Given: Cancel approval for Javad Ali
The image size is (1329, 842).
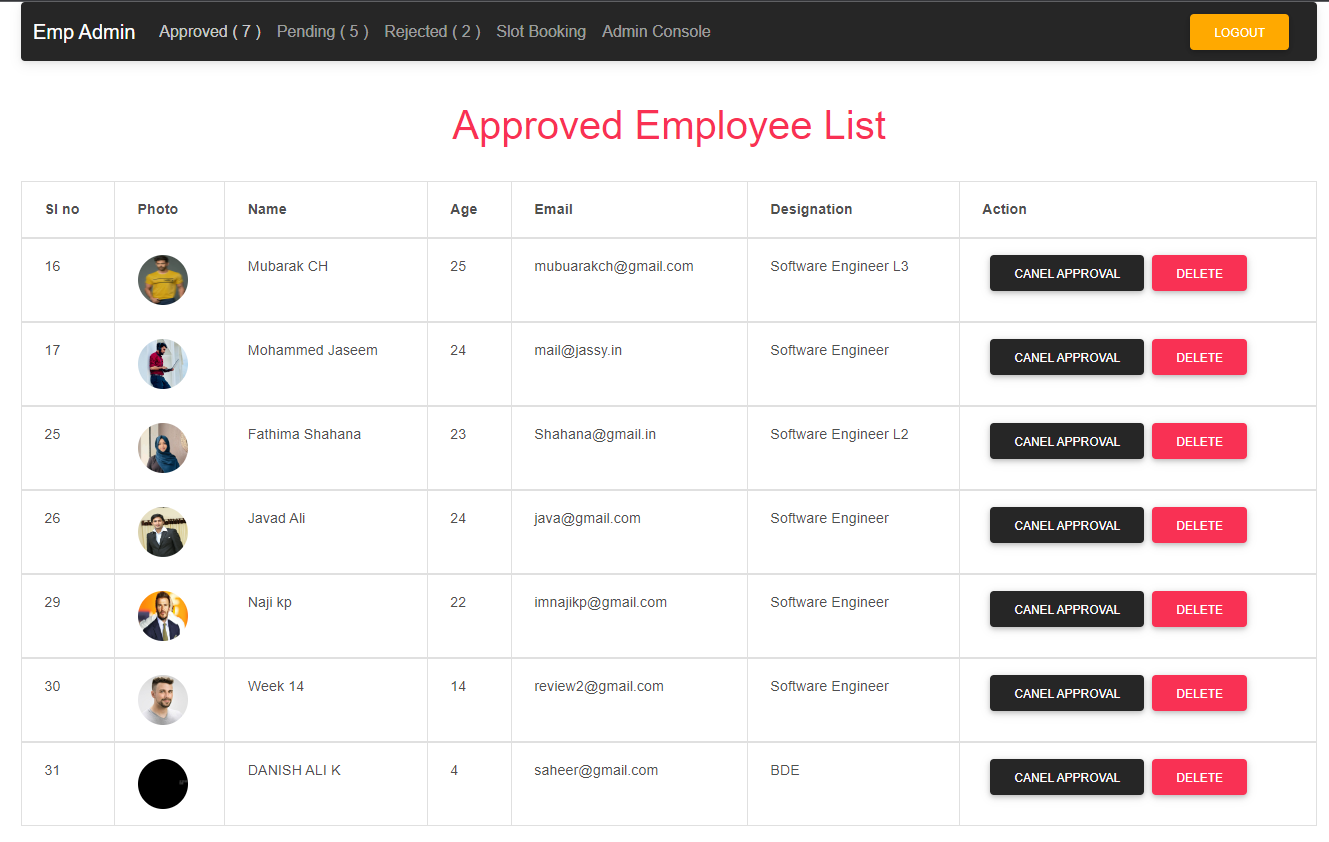Looking at the screenshot, I should tap(1066, 525).
